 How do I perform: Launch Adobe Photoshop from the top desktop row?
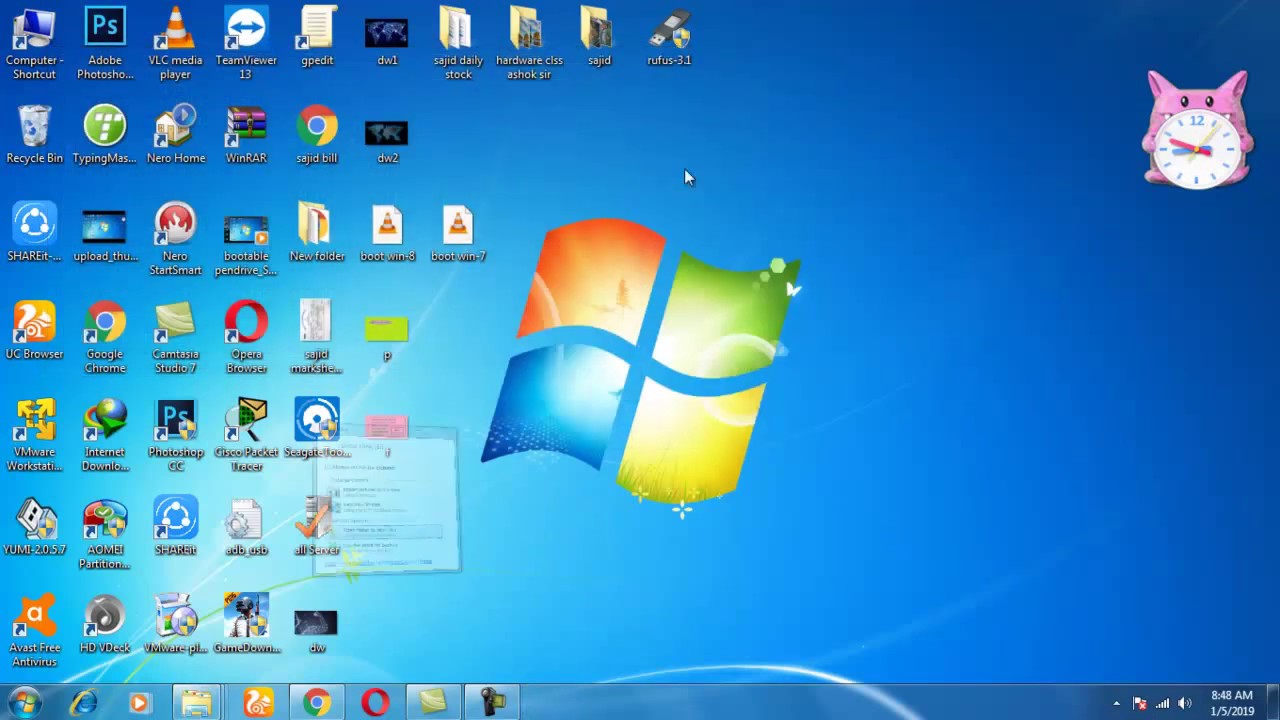pos(105,43)
